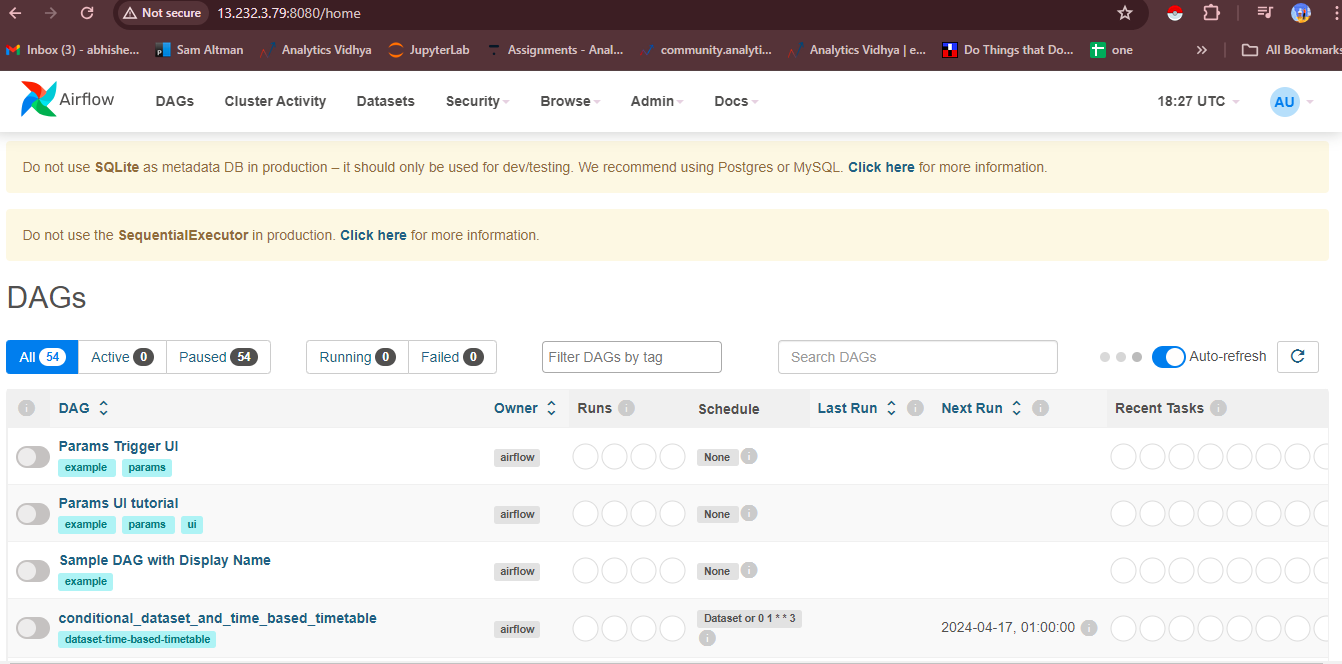The width and height of the screenshot is (1342, 664).
Task: Click schedule info icon for Sample DAG with Display Name
Action: (x=749, y=570)
